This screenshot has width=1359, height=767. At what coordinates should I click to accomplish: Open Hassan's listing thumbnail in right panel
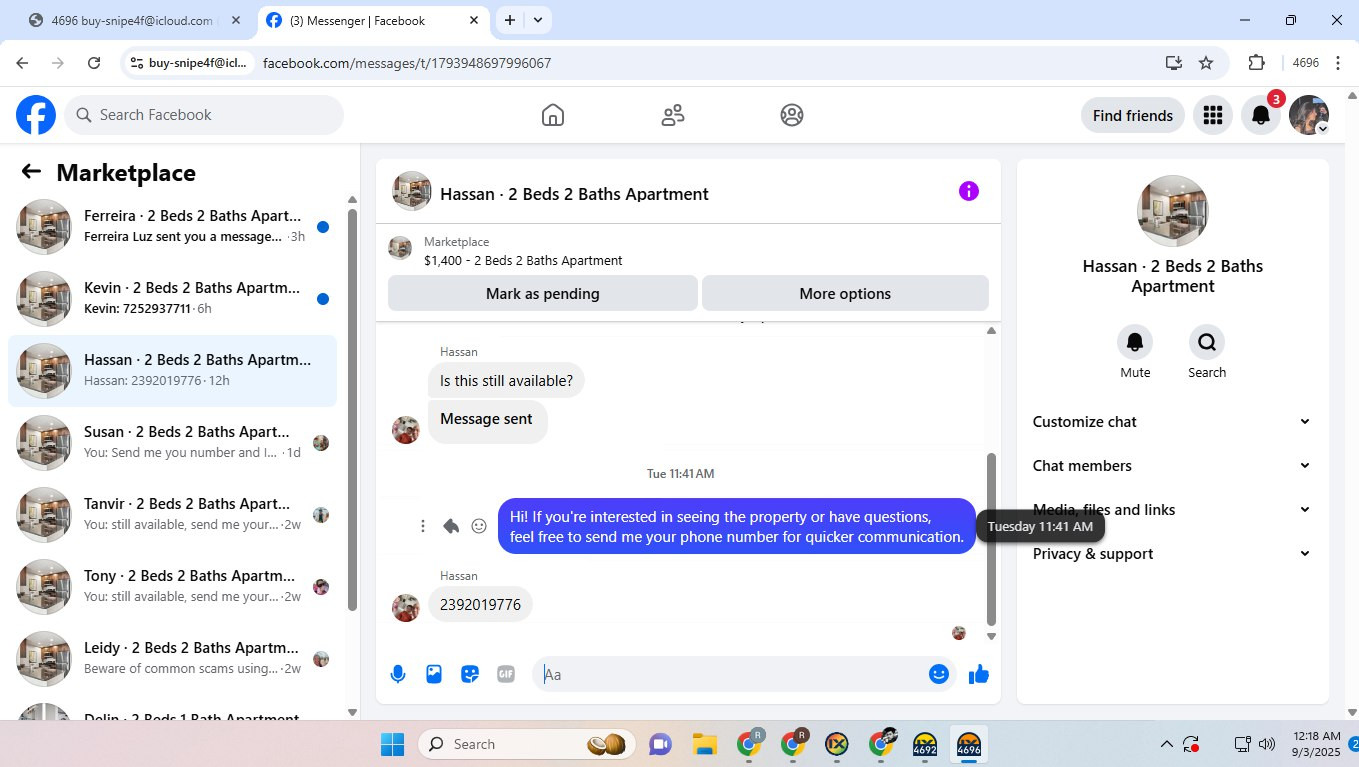pos(1173,211)
